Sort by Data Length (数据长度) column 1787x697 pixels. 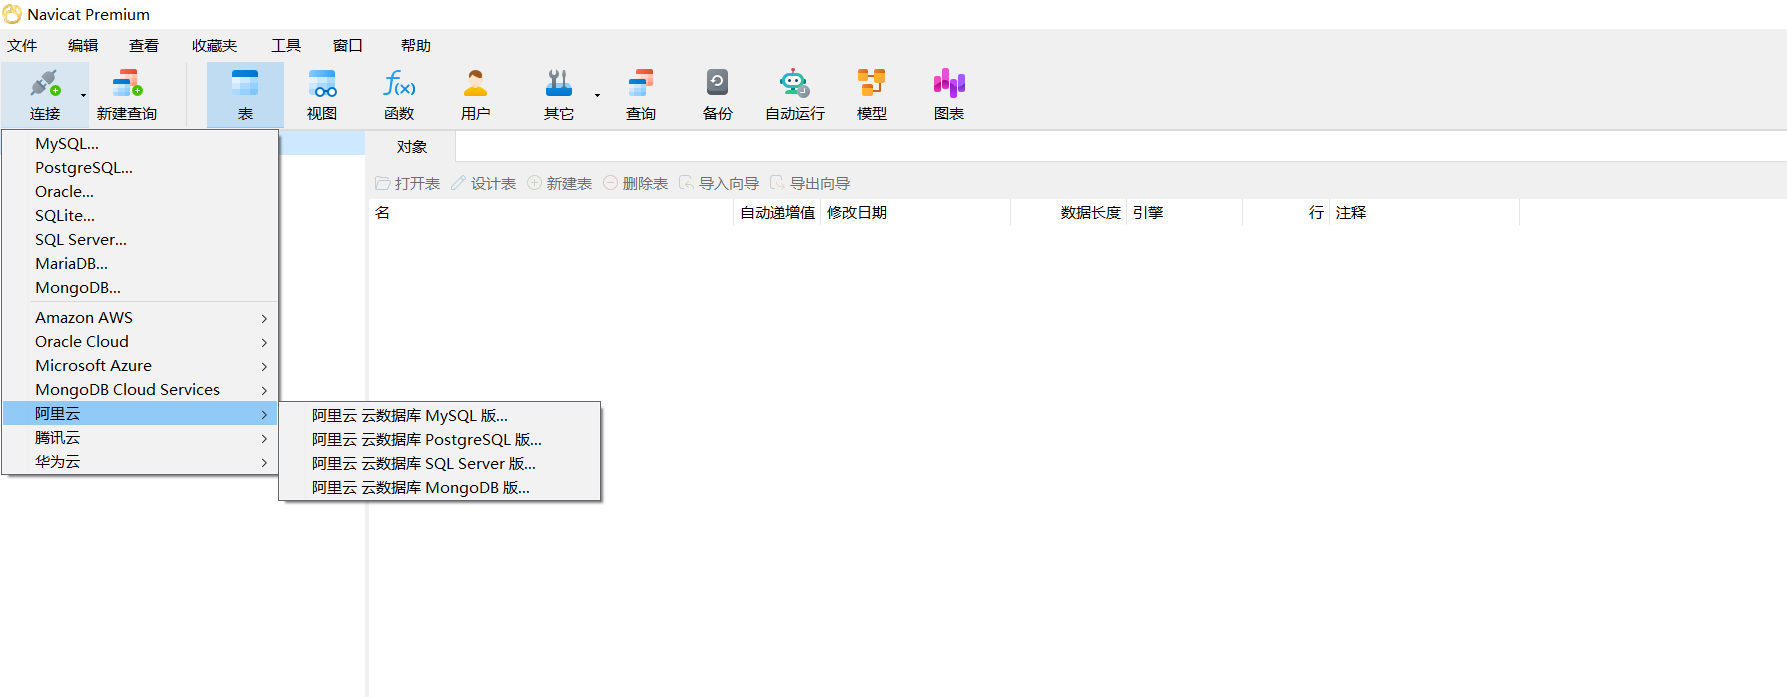tap(1068, 213)
